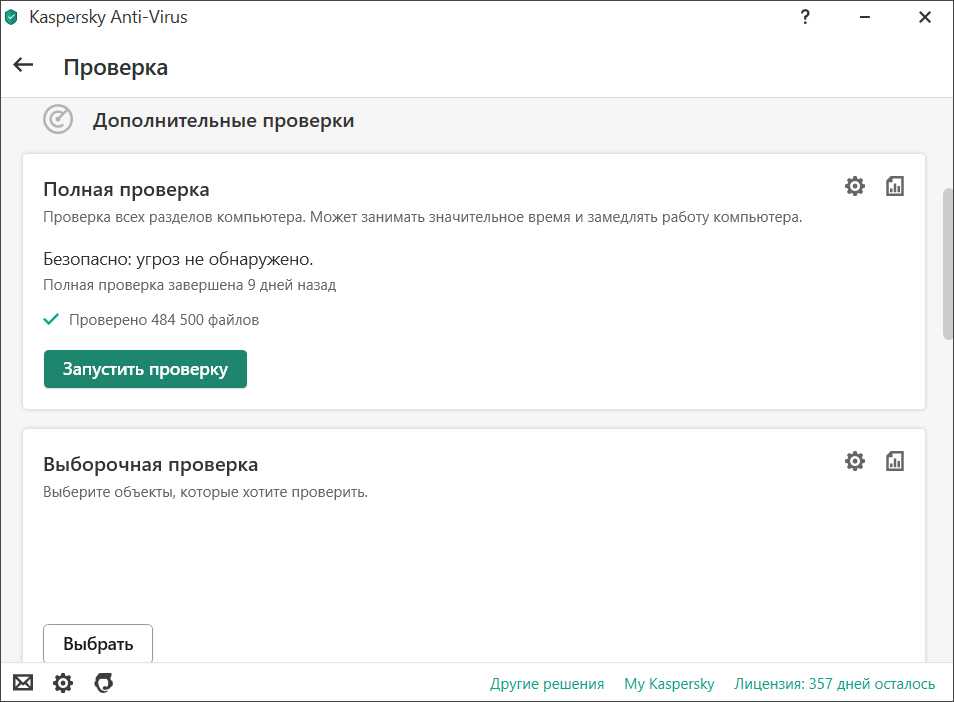Viewport: 954px width, 702px height.
Task: Click the envelope notifications icon in the bottom bar
Action: 23,683
